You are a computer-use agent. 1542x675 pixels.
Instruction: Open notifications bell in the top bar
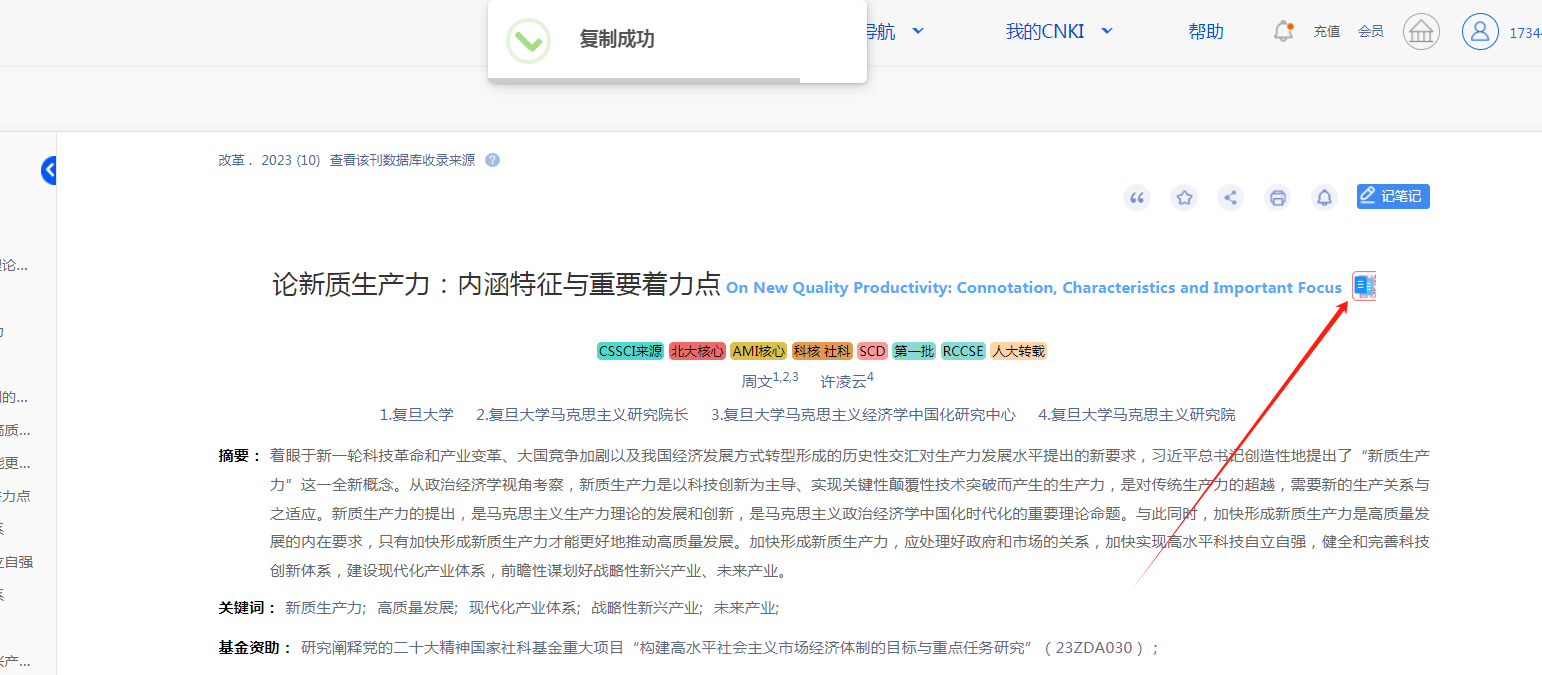1283,31
